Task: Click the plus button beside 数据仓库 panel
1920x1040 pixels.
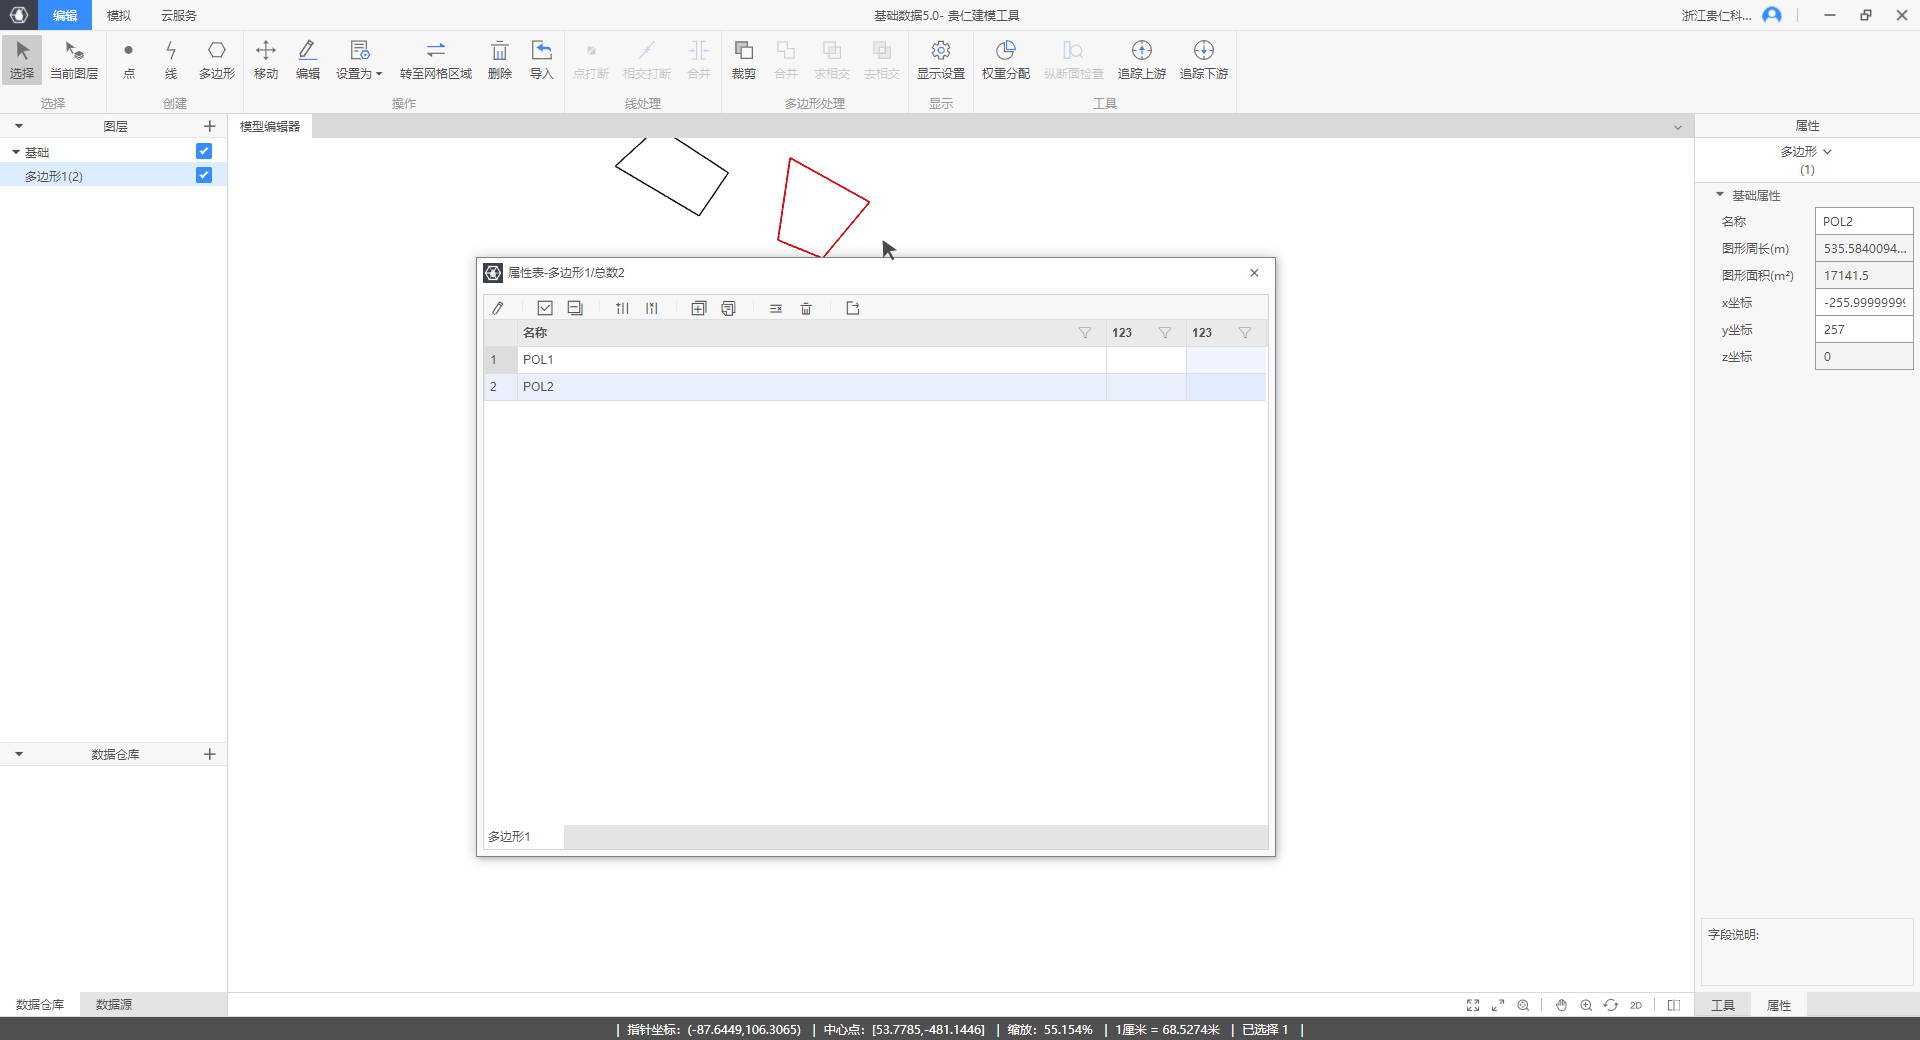Action: click(x=210, y=754)
